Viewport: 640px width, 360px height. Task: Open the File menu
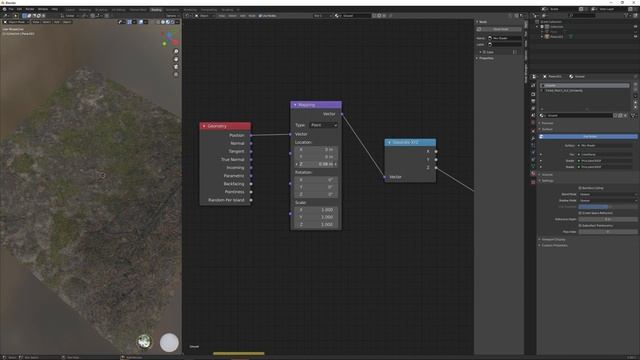point(11,9)
